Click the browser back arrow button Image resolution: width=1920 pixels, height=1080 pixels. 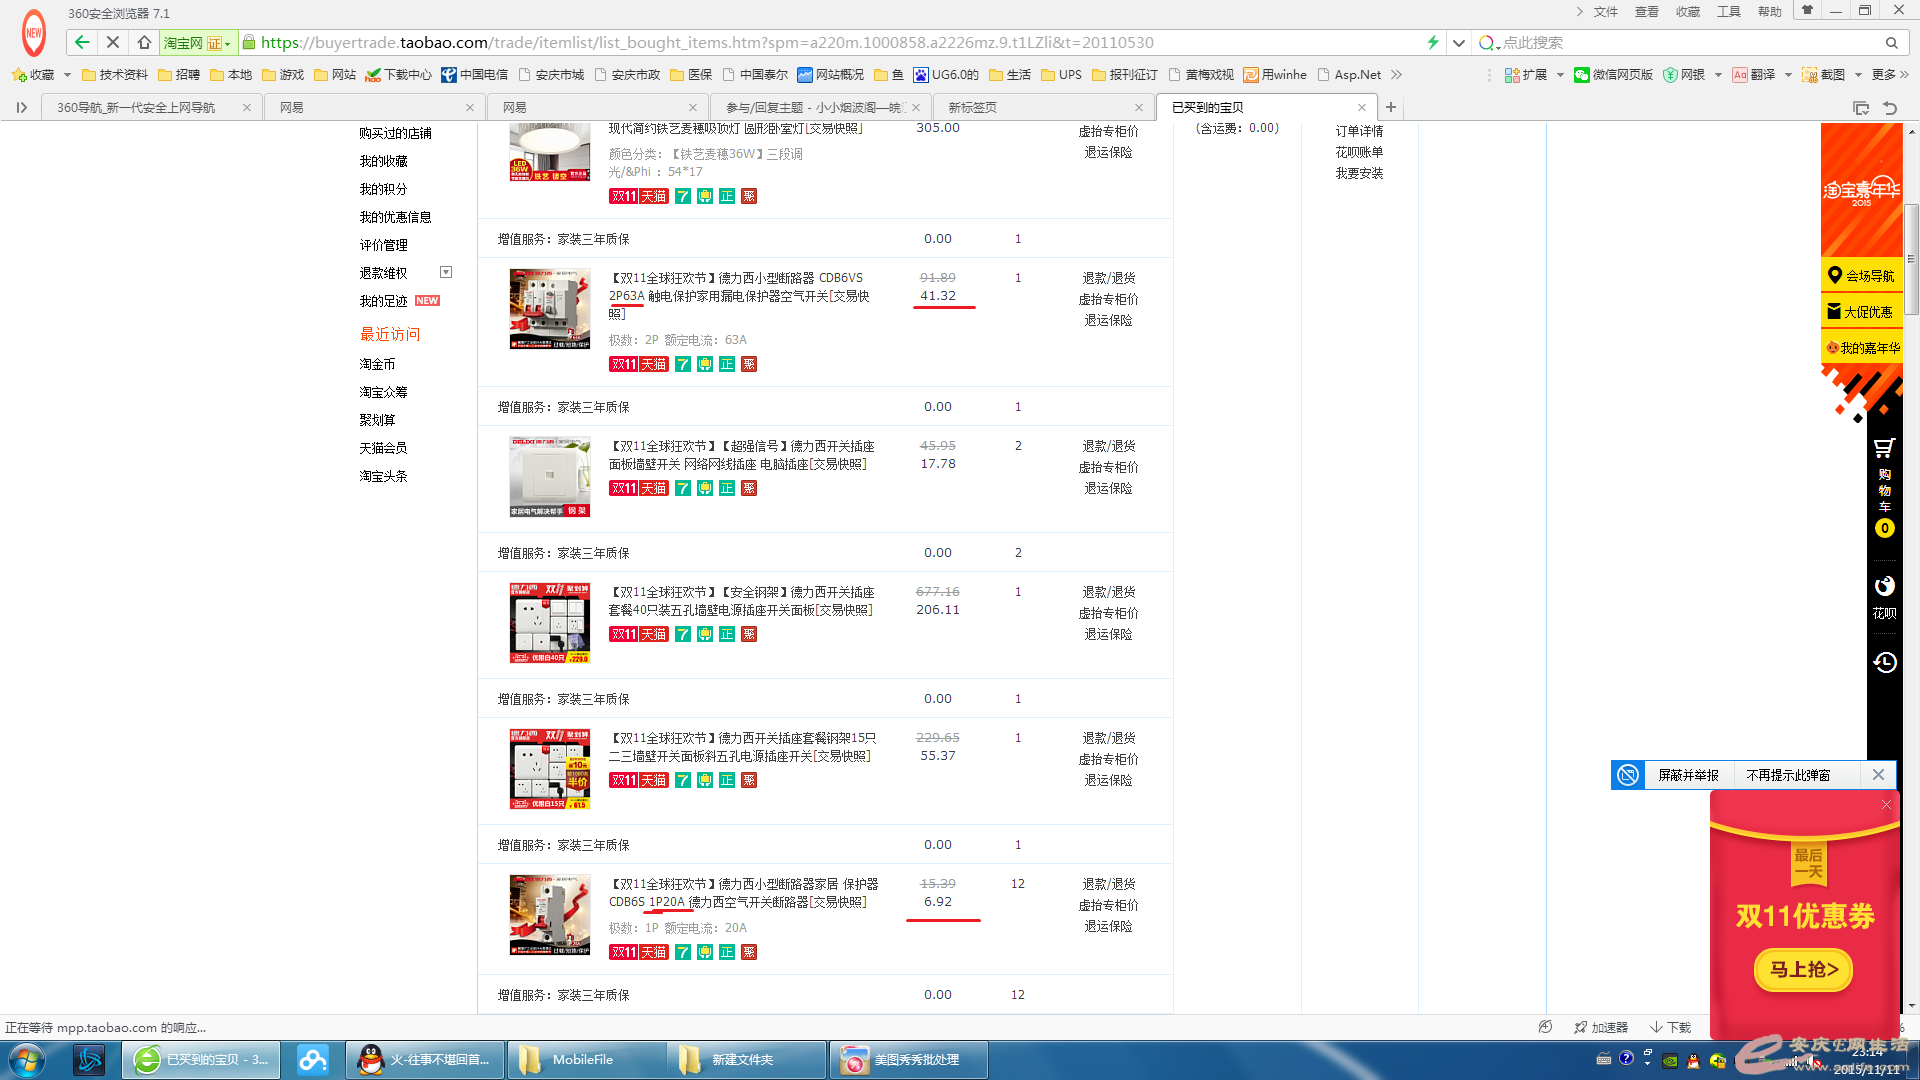click(82, 42)
